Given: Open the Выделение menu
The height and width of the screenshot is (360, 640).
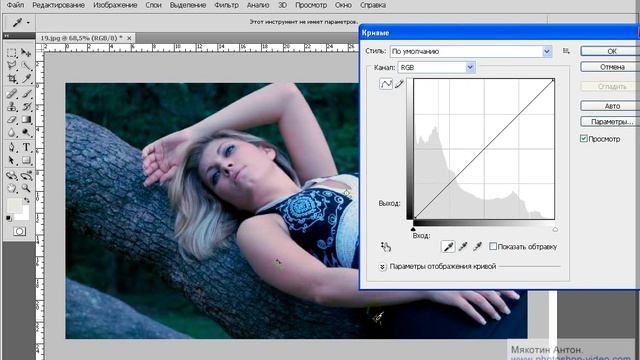Looking at the screenshot, I should pyautogui.click(x=188, y=5).
